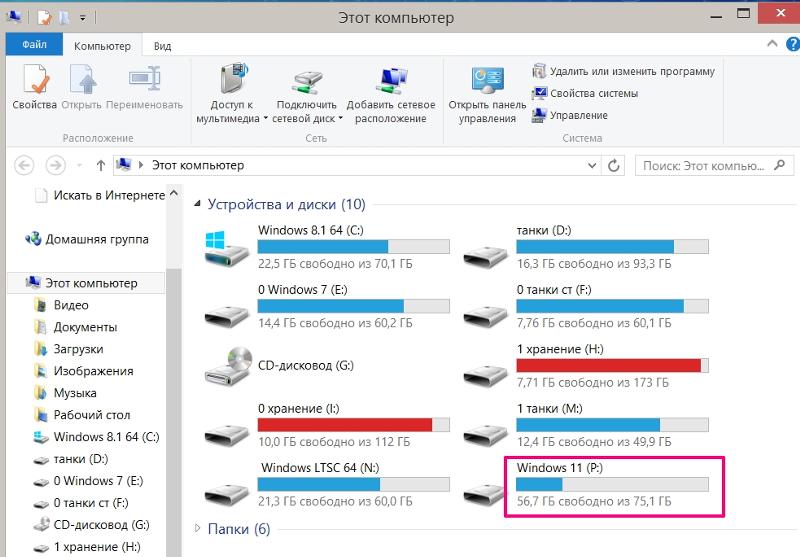Open the Файл menu tab

[x=34, y=45]
